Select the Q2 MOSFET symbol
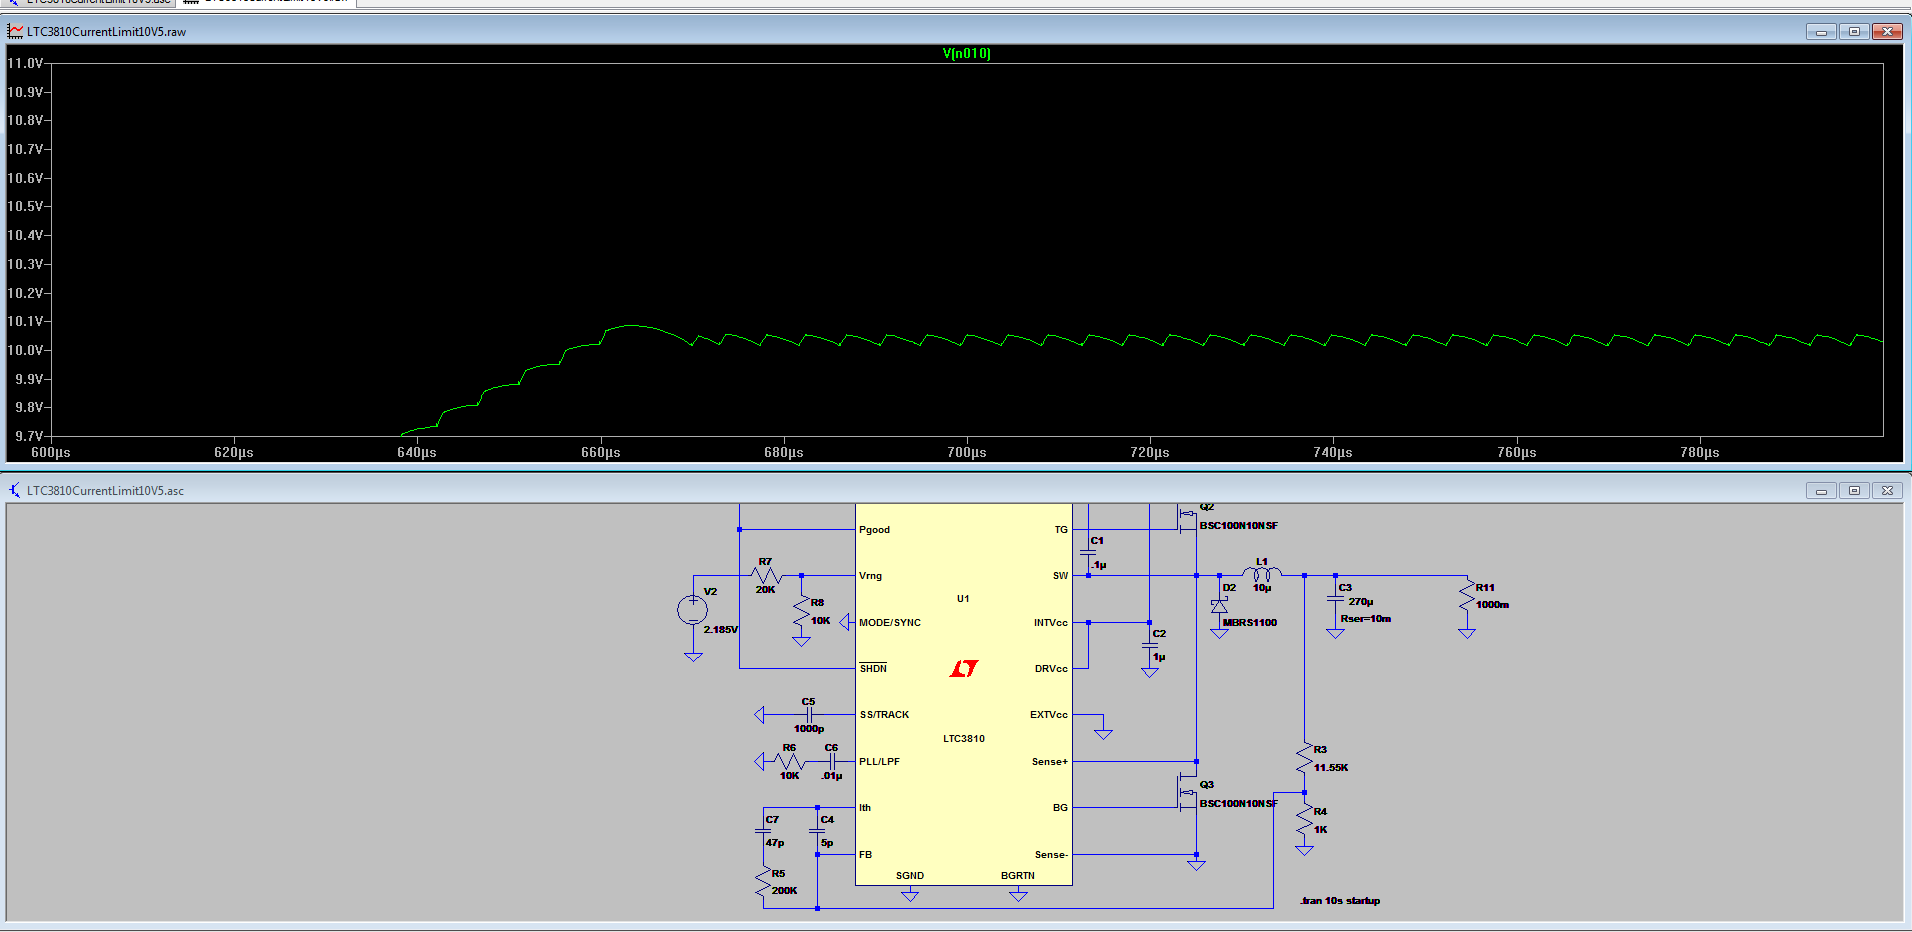The width and height of the screenshot is (1912, 932). click(1187, 519)
